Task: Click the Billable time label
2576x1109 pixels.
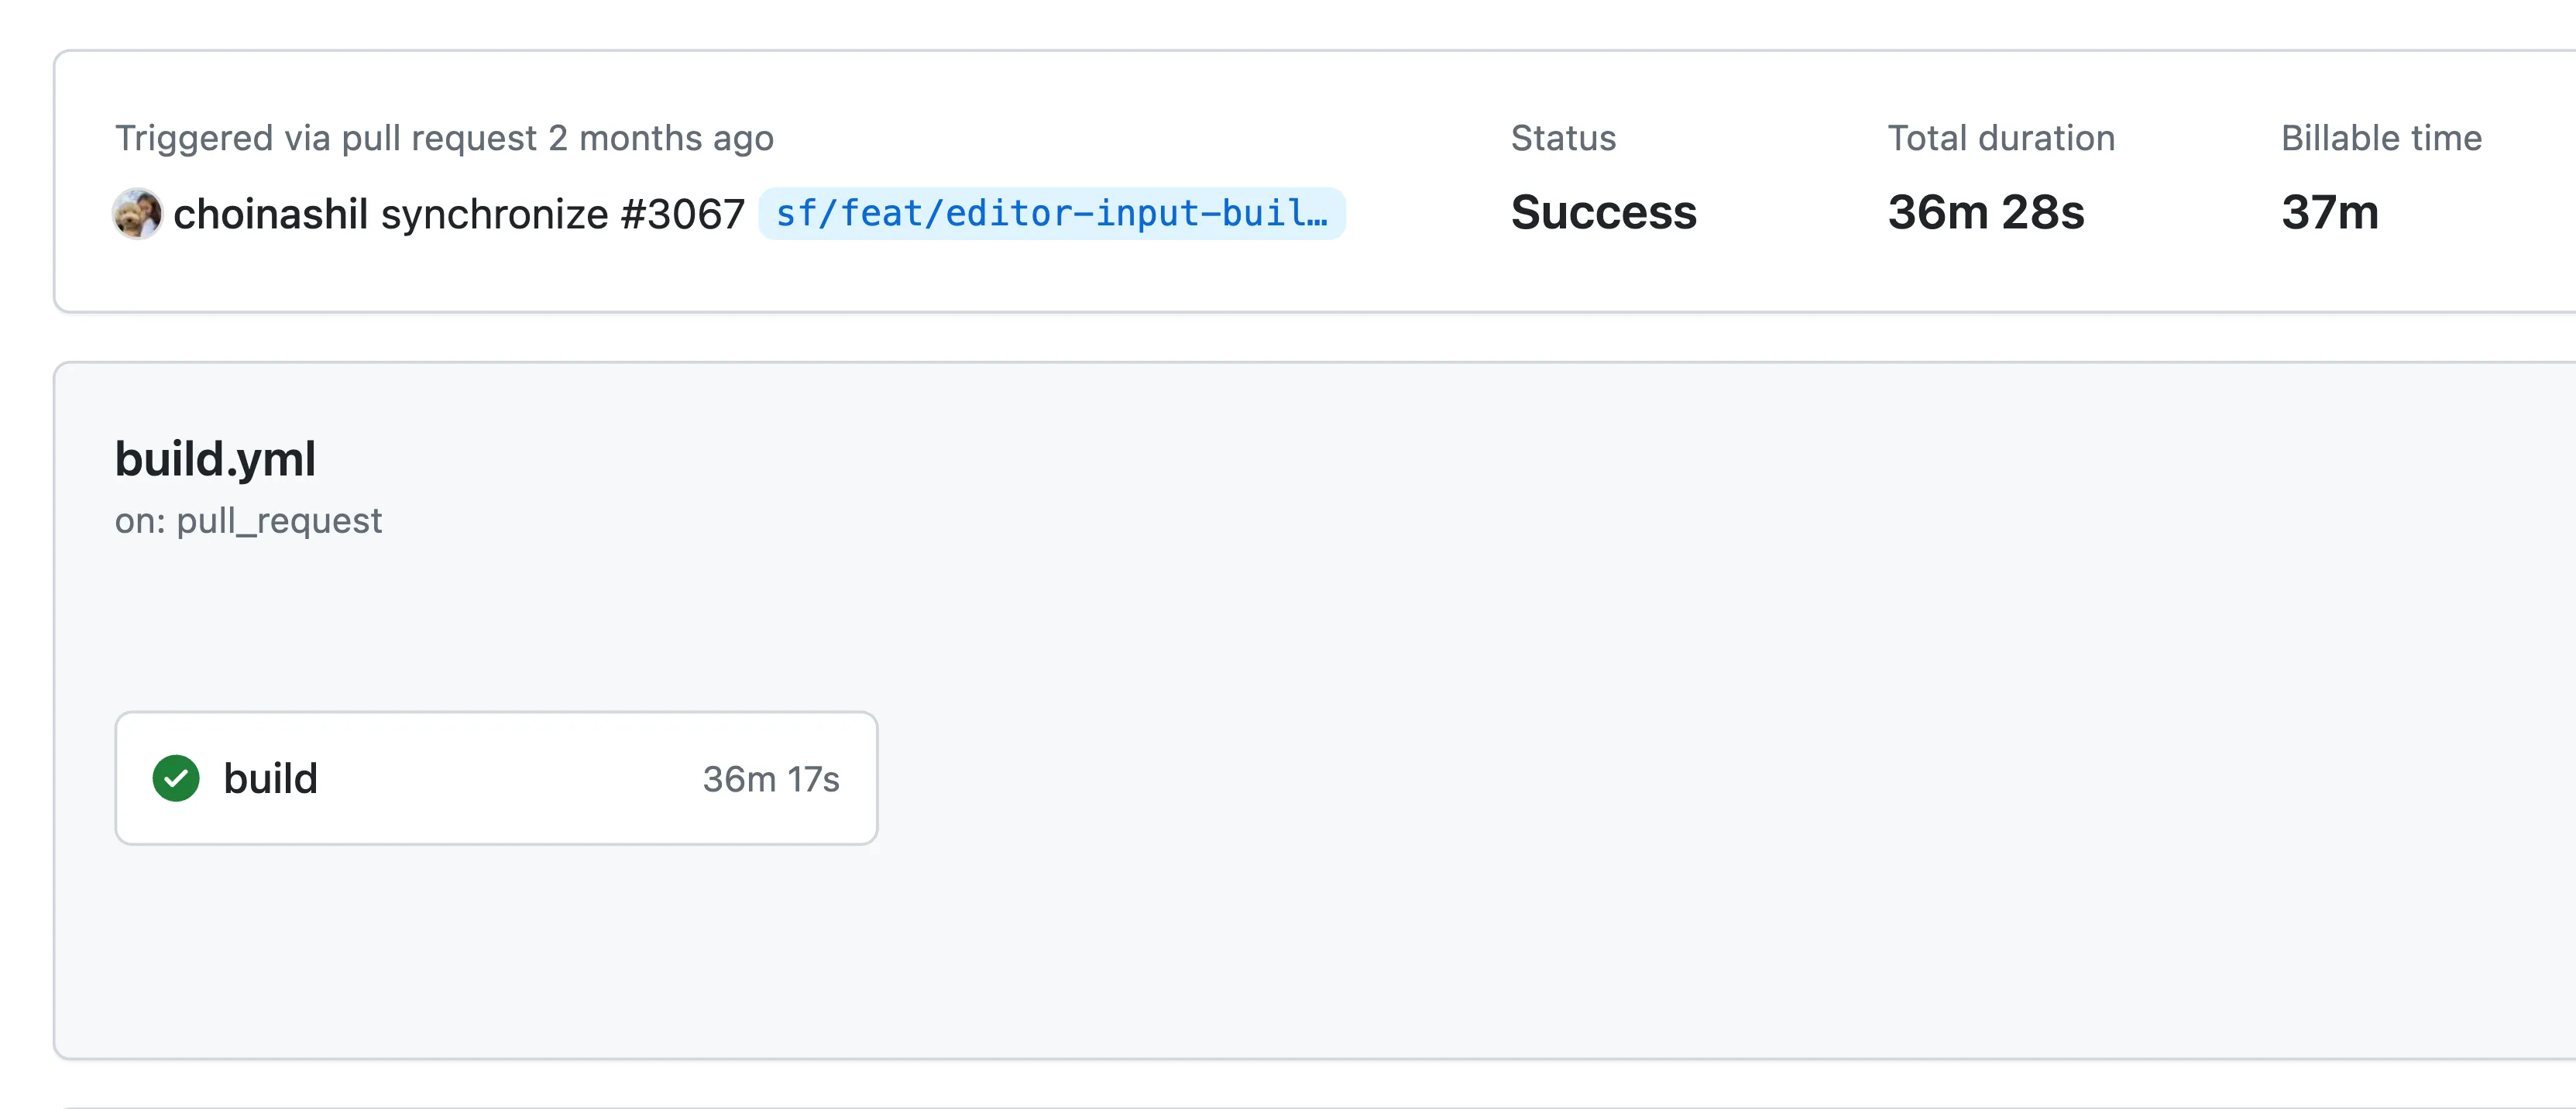Action: point(2381,138)
